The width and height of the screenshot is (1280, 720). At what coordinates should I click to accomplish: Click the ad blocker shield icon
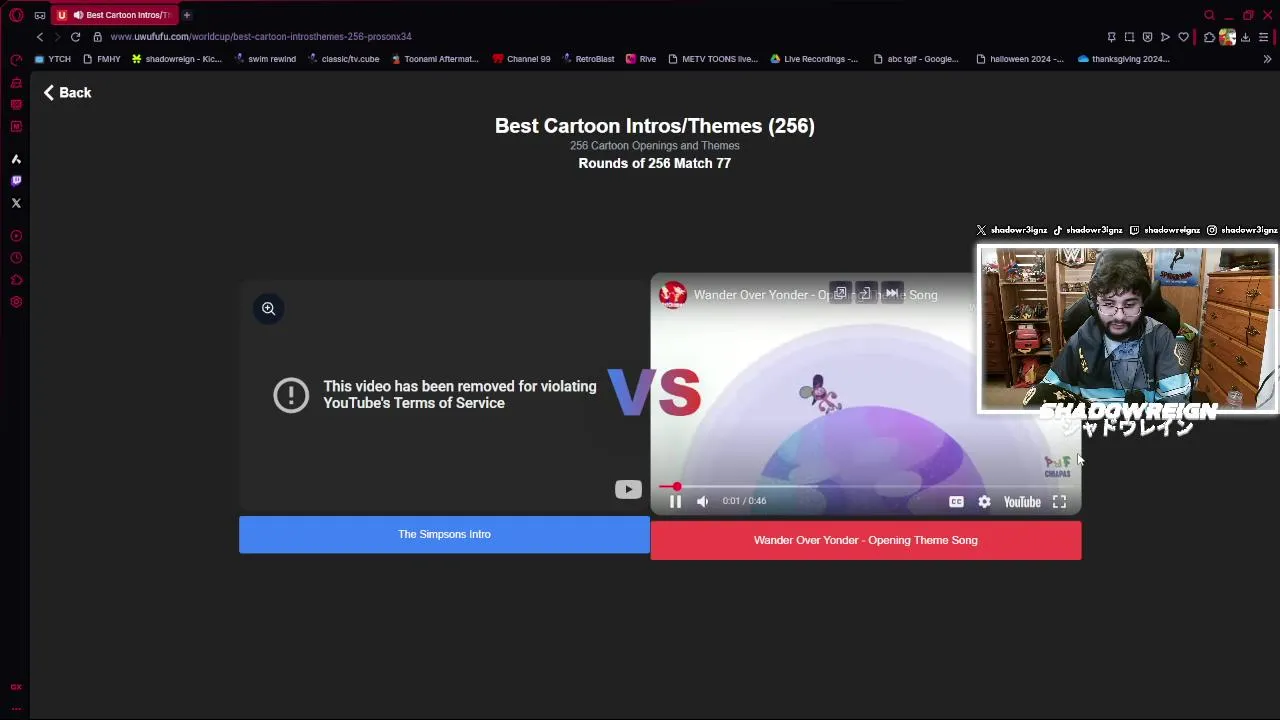point(1147,37)
